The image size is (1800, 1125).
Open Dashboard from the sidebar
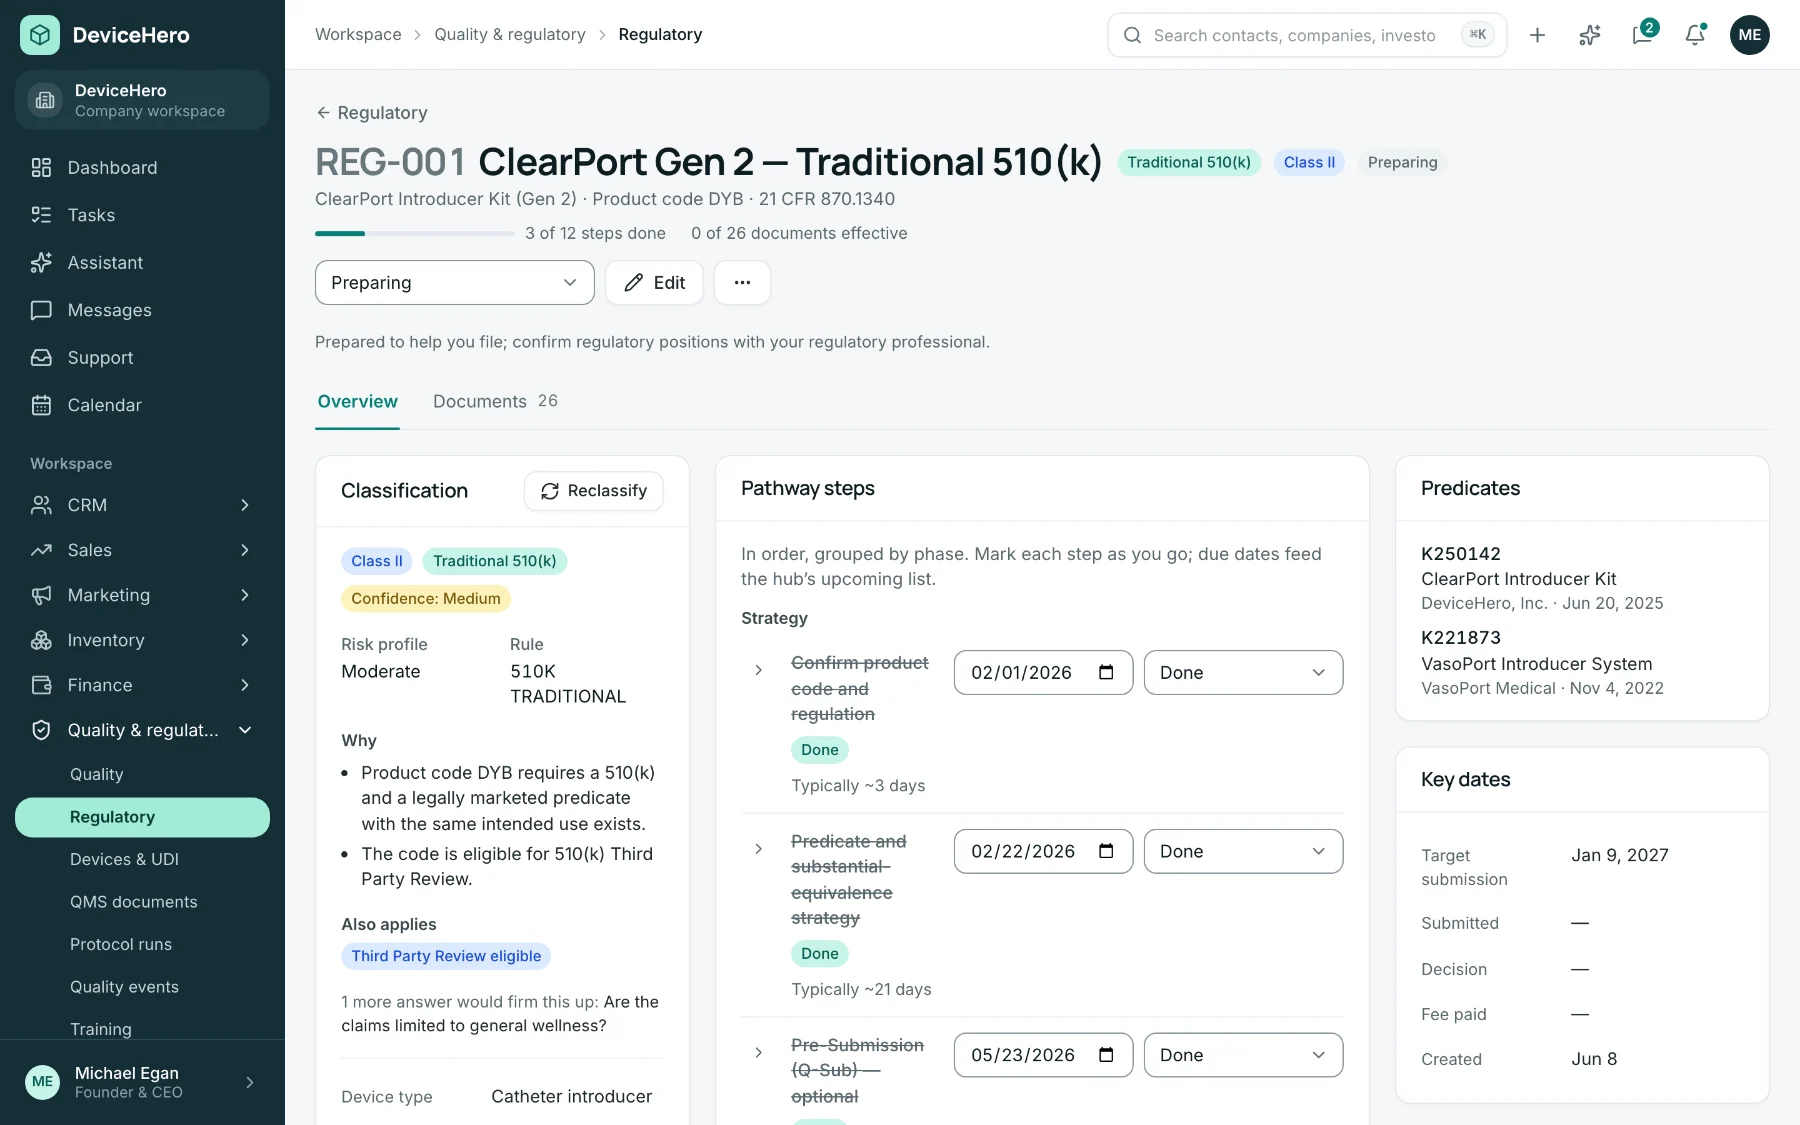click(142, 167)
